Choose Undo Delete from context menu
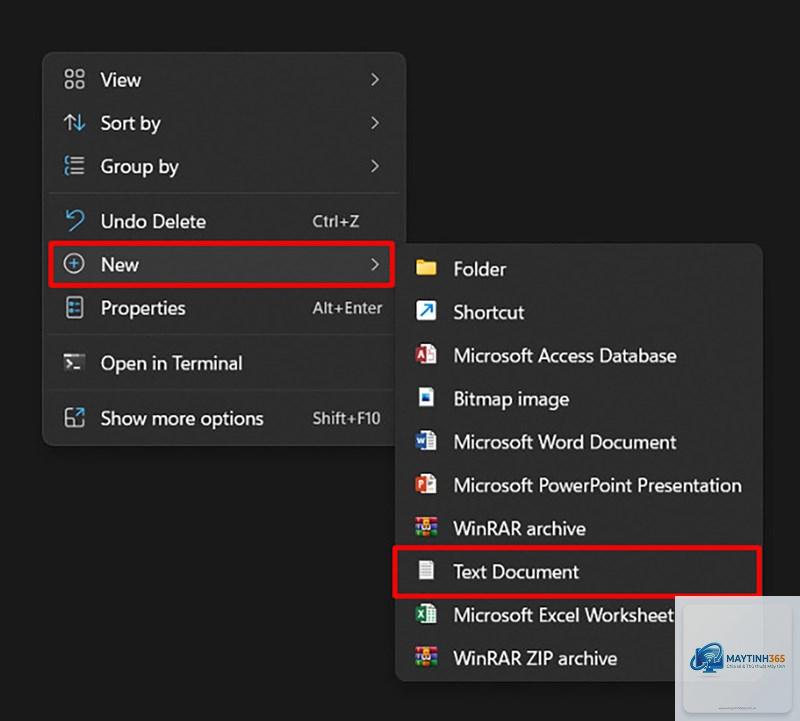Image resolution: width=800 pixels, height=721 pixels. [x=223, y=221]
